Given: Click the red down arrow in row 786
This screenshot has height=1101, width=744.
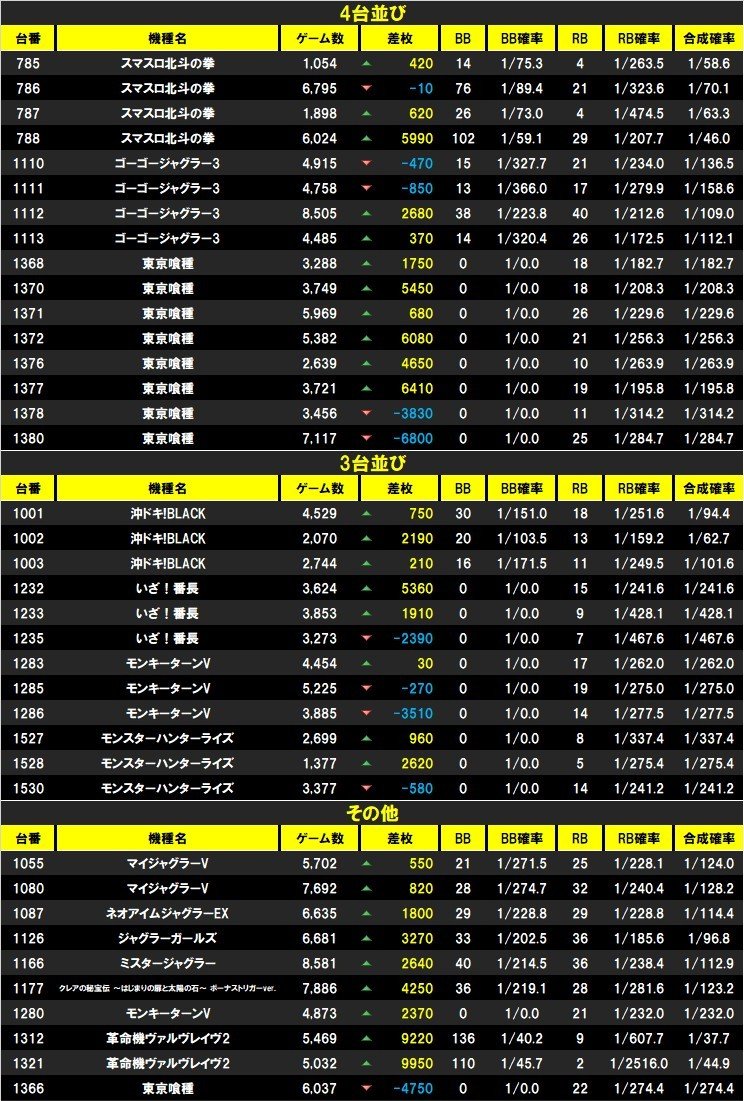Looking at the screenshot, I should tap(366, 88).
